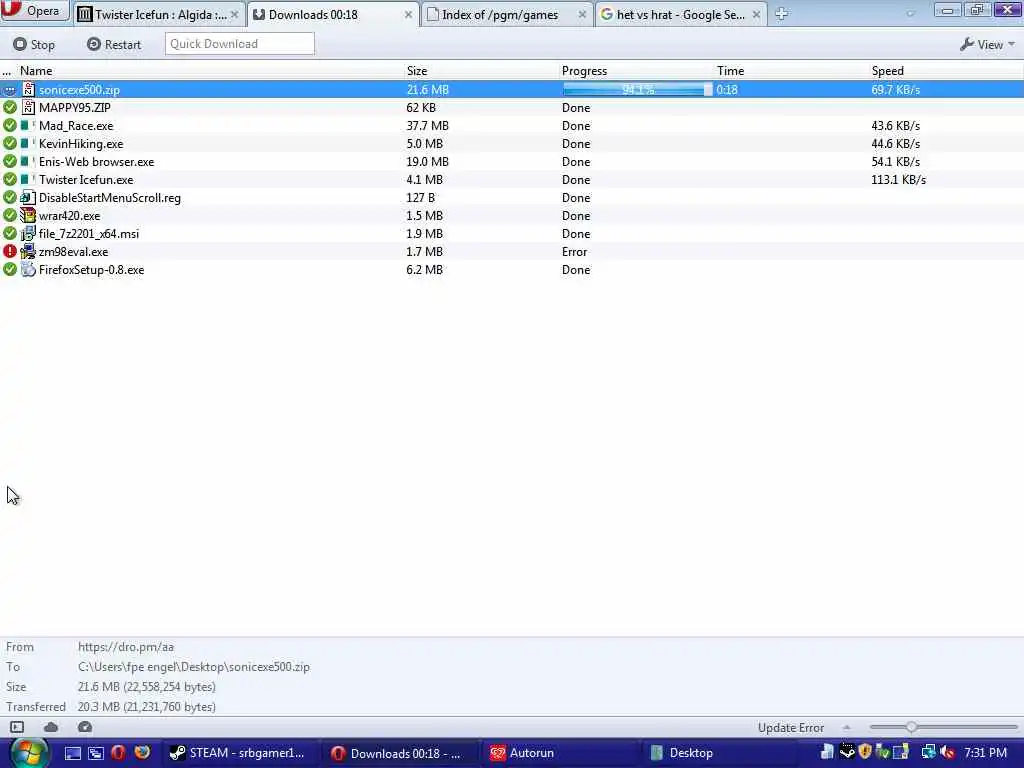This screenshot has width=1024, height=768.
Task: Close the Index of /pgm/games tab
Action: (582, 14)
